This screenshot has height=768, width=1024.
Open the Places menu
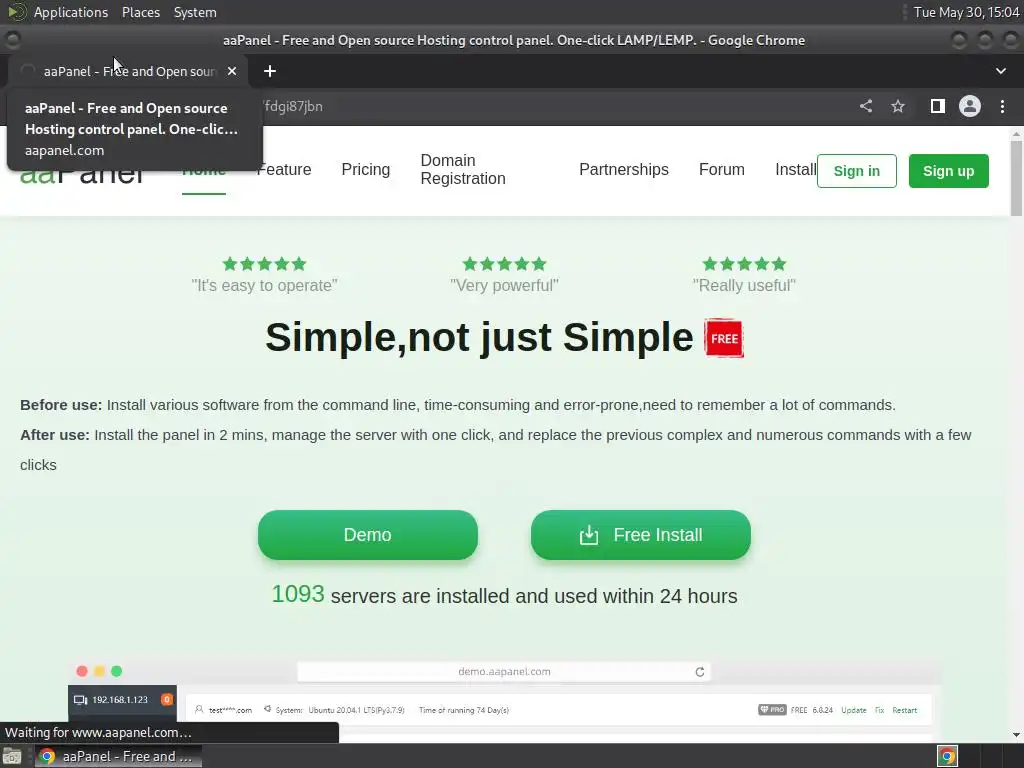[141, 12]
